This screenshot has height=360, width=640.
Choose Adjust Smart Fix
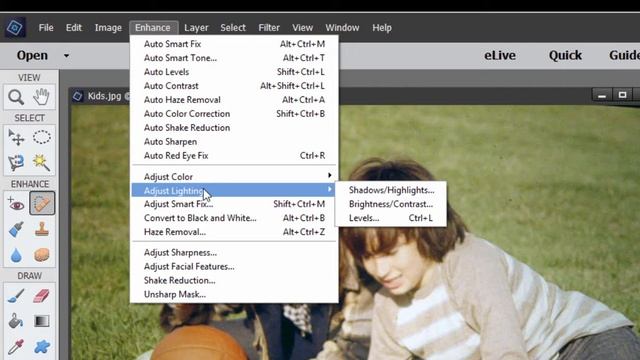pyautogui.click(x=234, y=204)
